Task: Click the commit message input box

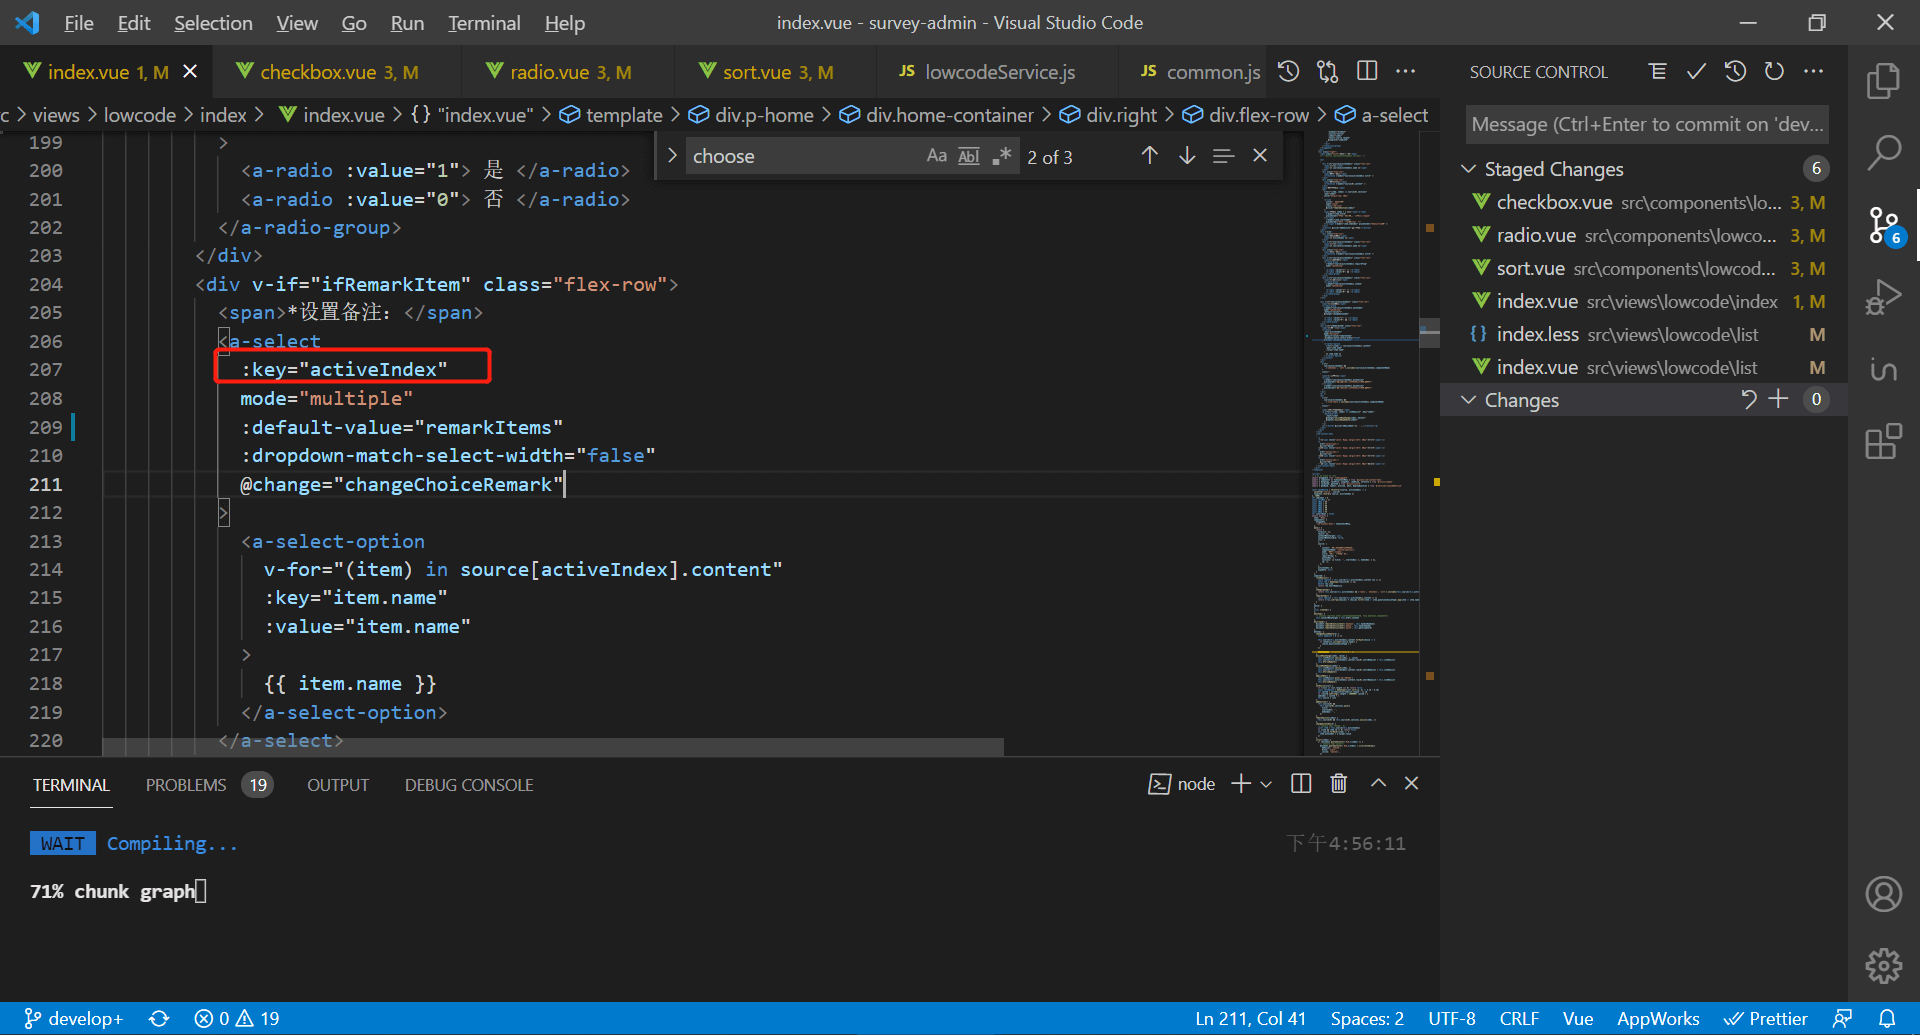Action: [1647, 124]
